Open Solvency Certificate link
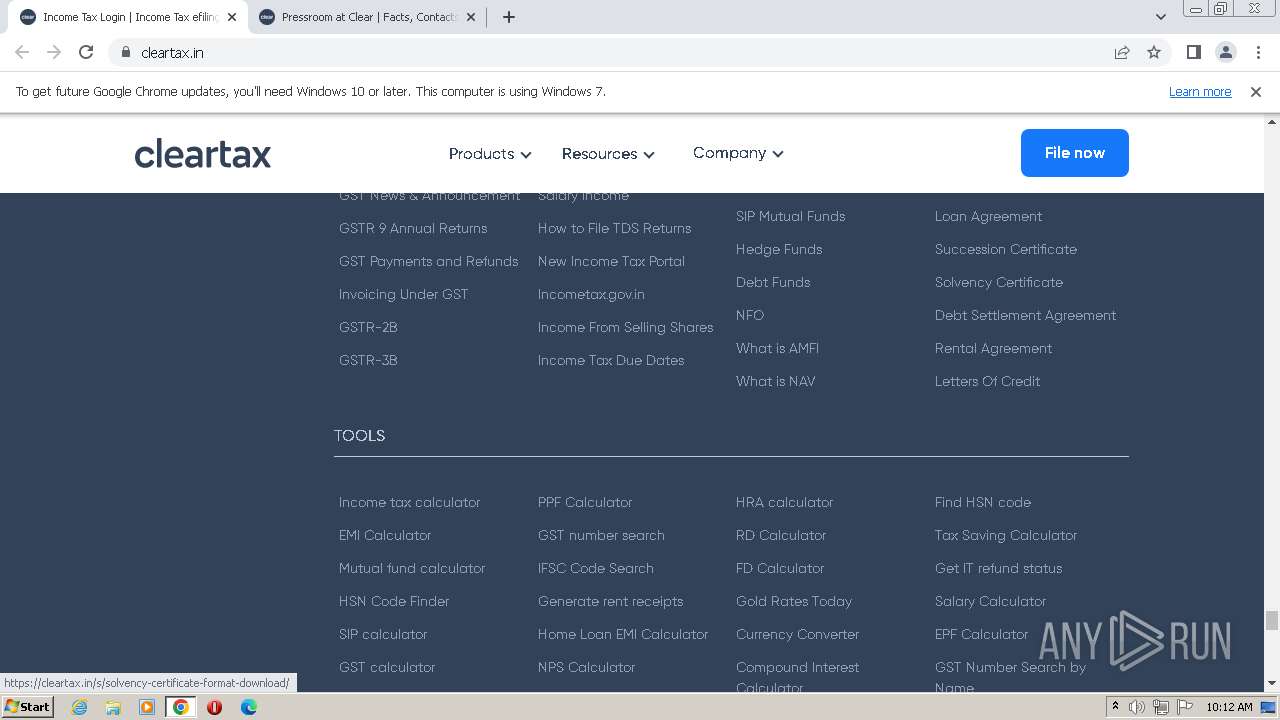1280x720 pixels. (x=999, y=282)
